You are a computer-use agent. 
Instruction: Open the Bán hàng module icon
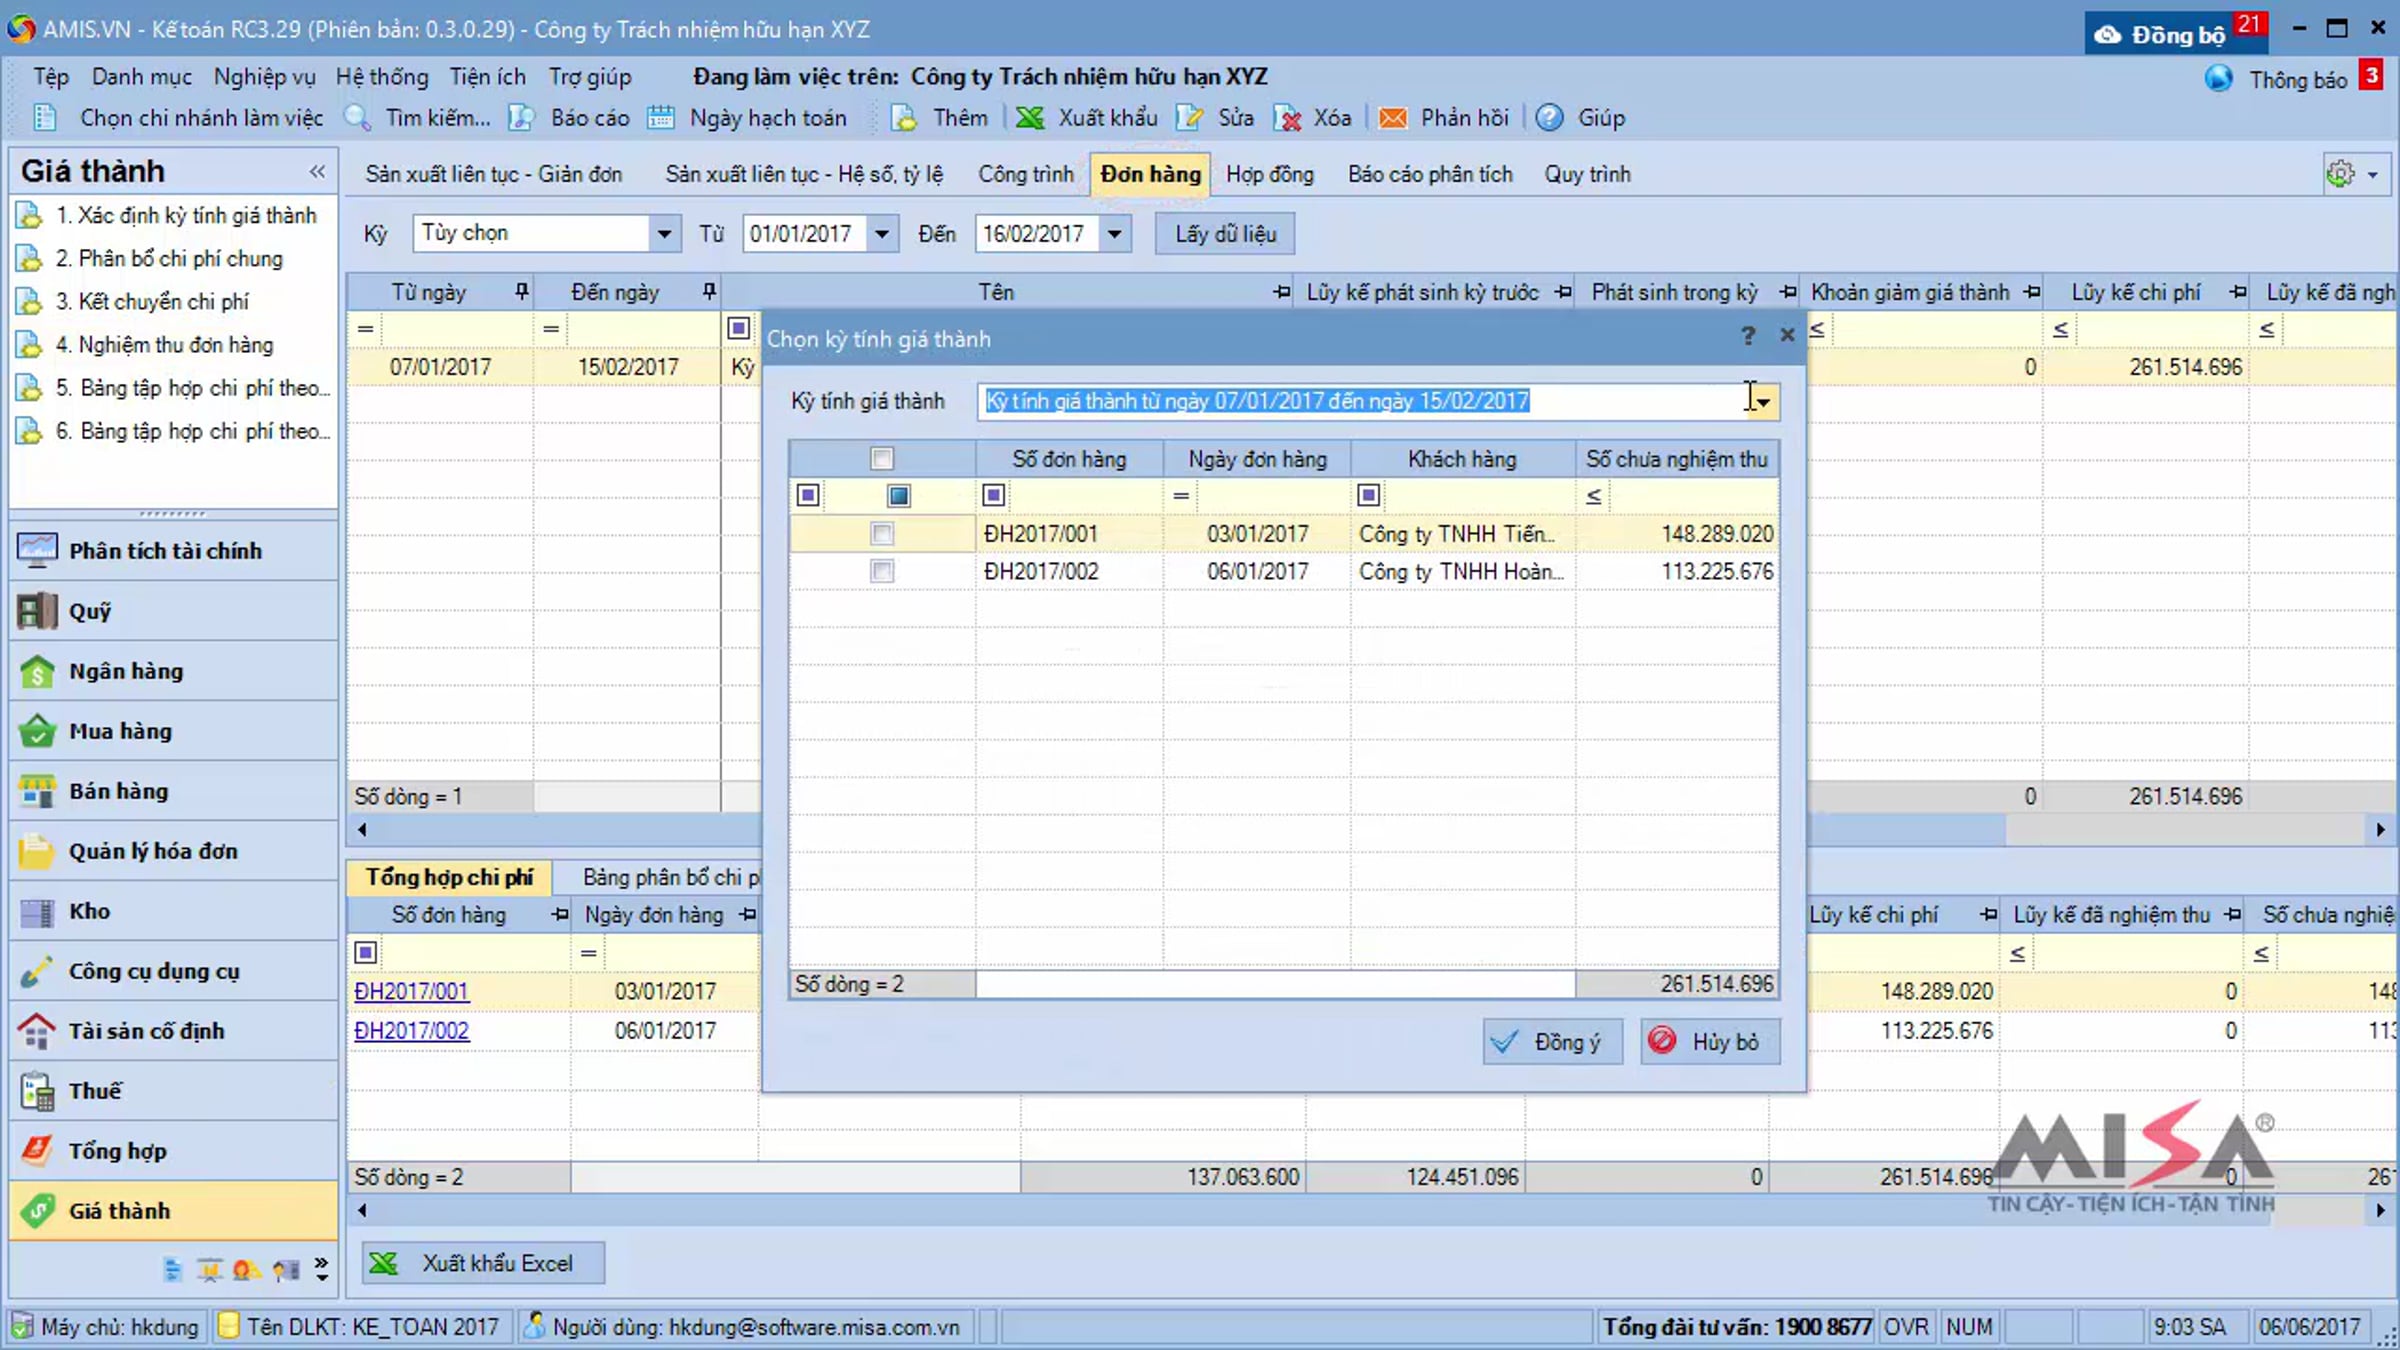[37, 791]
